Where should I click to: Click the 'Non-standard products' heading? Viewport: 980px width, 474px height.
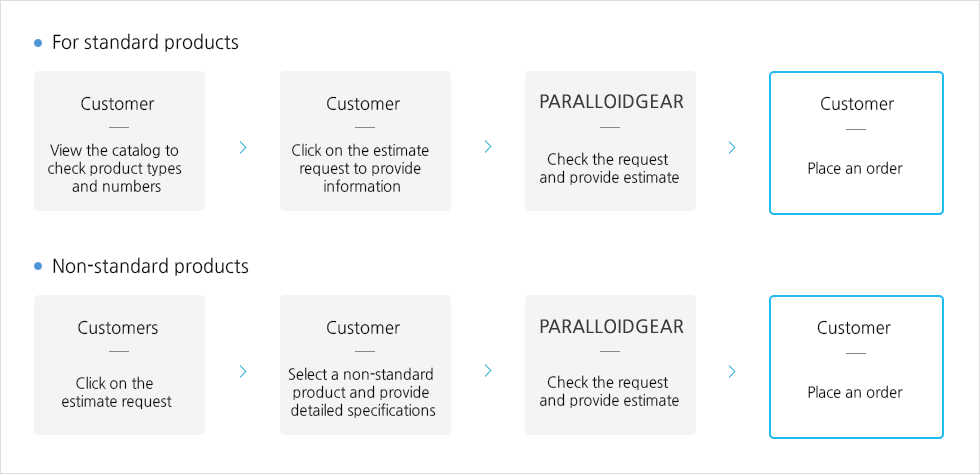click(x=150, y=266)
